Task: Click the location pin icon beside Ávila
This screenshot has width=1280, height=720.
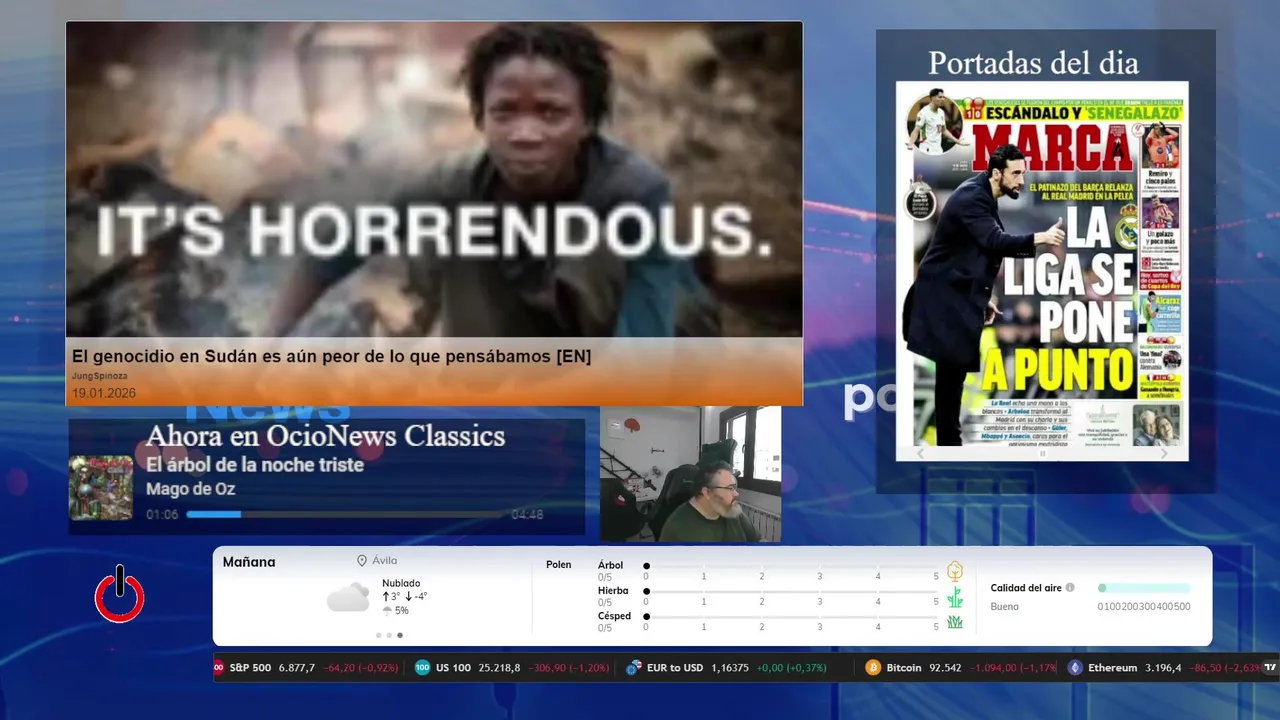Action: 362,561
